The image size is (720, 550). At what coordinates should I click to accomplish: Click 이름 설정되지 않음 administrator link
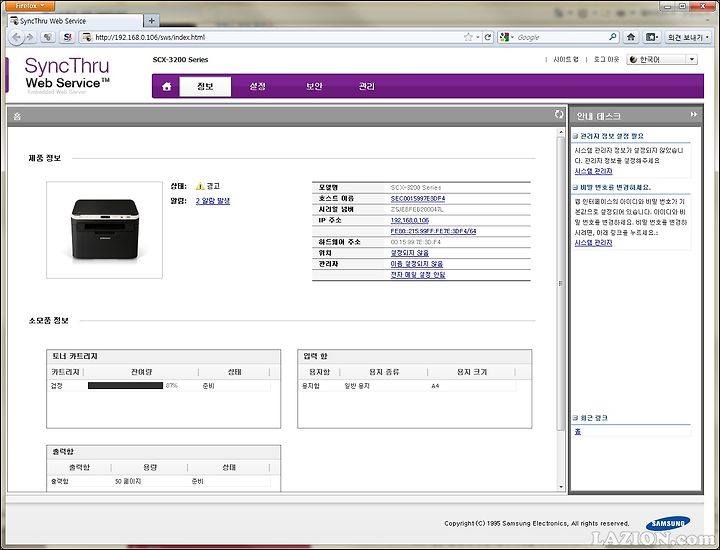[416, 264]
